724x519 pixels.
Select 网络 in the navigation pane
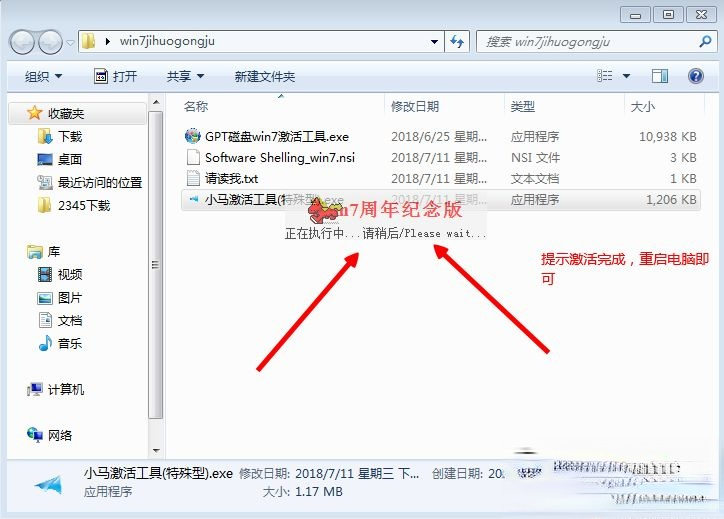[60, 435]
